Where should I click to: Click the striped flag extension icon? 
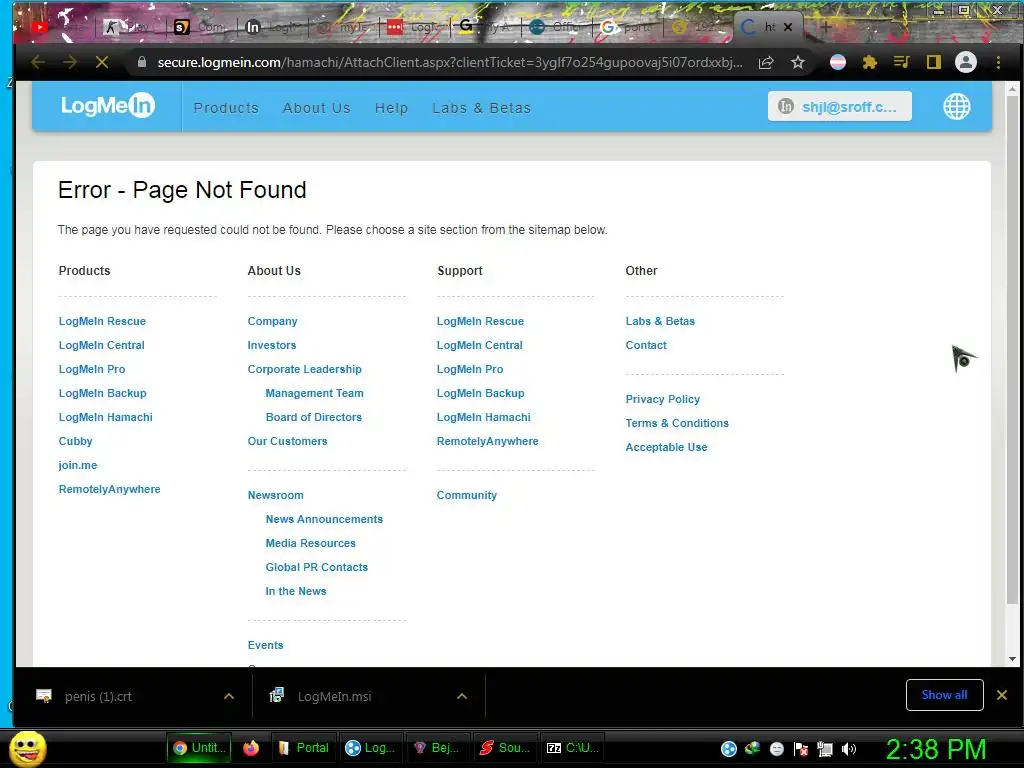click(x=838, y=63)
